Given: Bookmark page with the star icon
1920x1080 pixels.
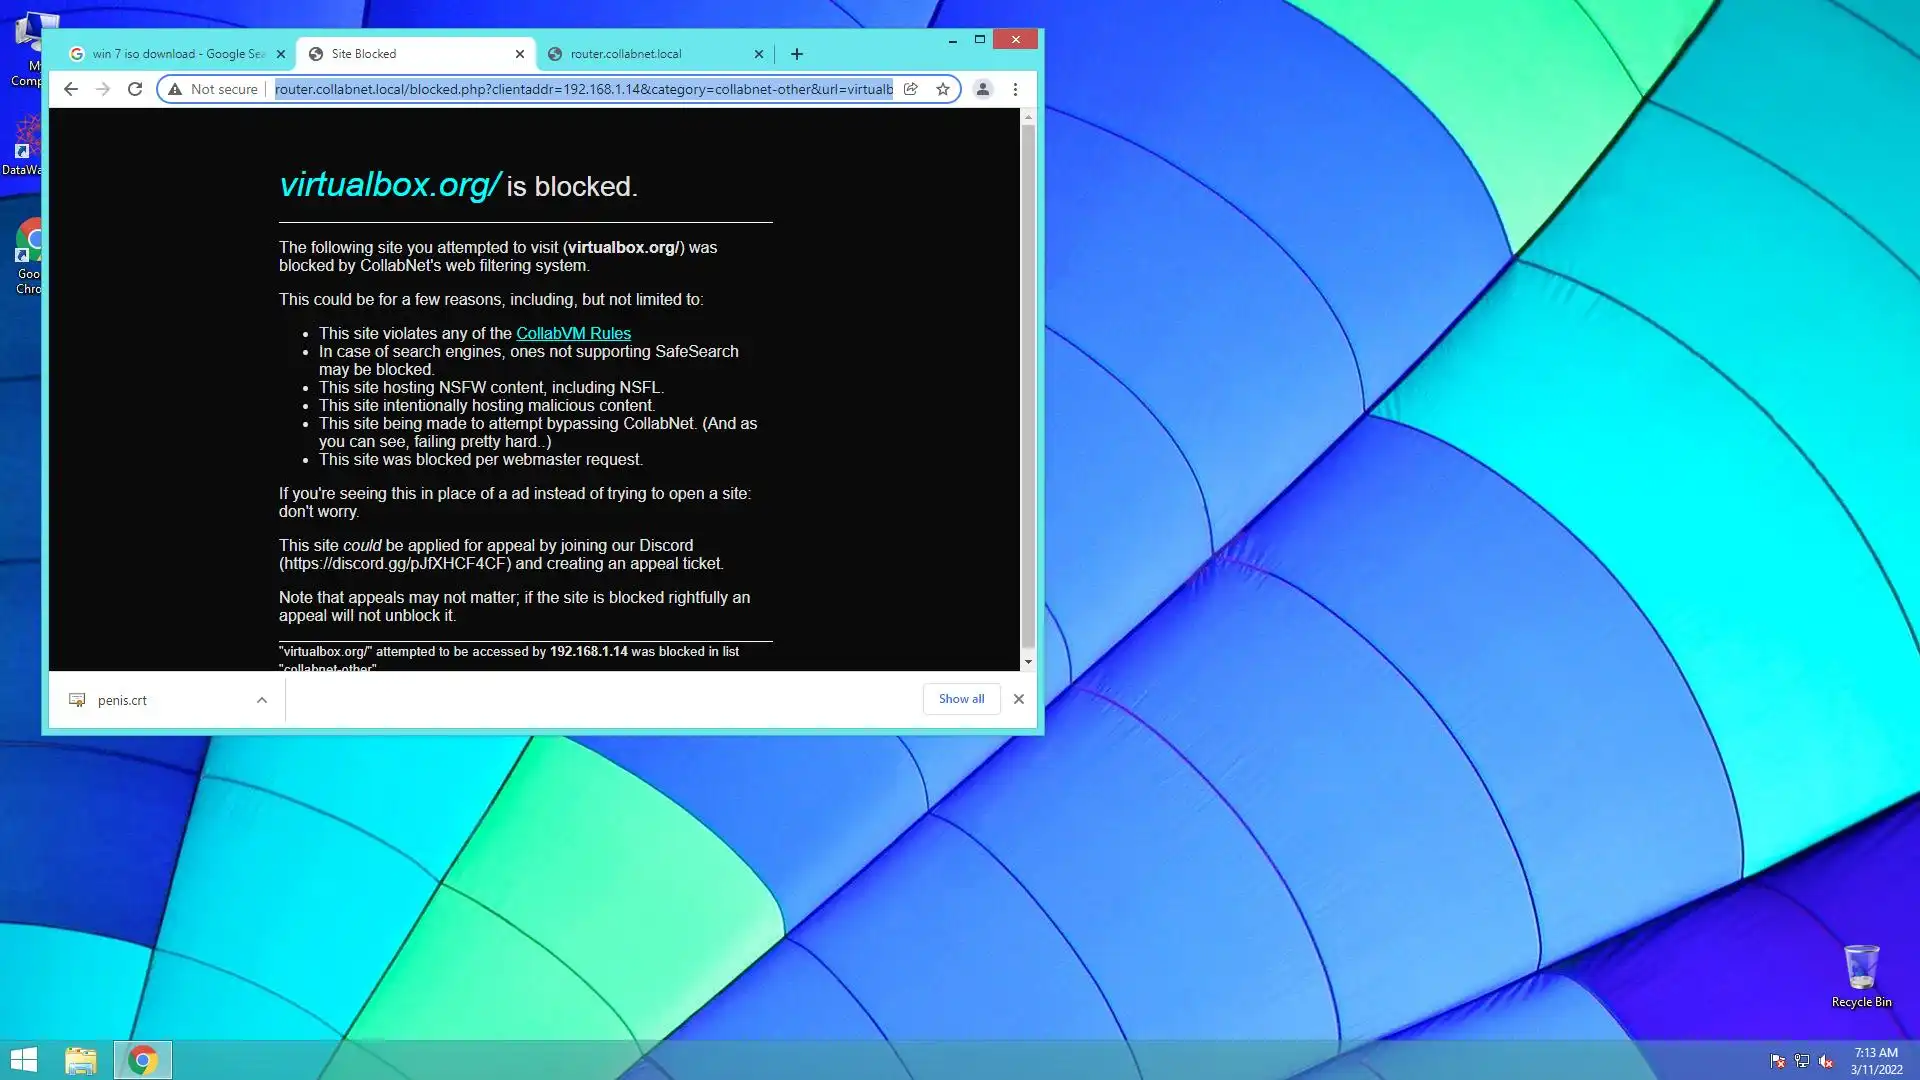Looking at the screenshot, I should [942, 89].
